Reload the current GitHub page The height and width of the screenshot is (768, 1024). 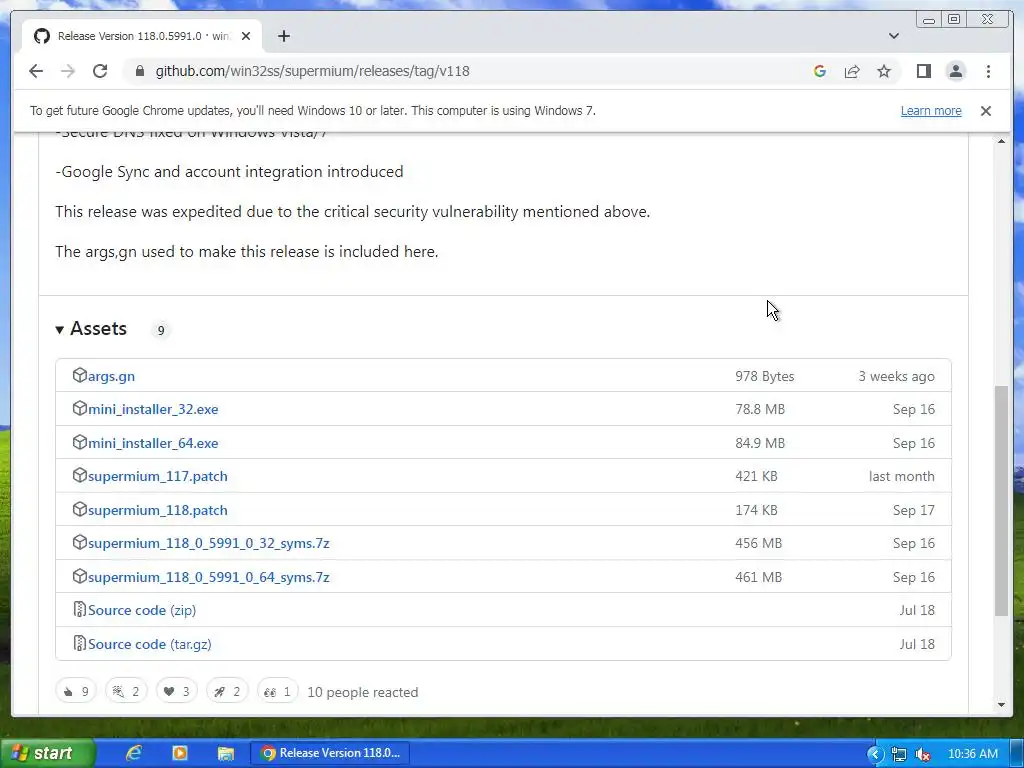pos(100,71)
